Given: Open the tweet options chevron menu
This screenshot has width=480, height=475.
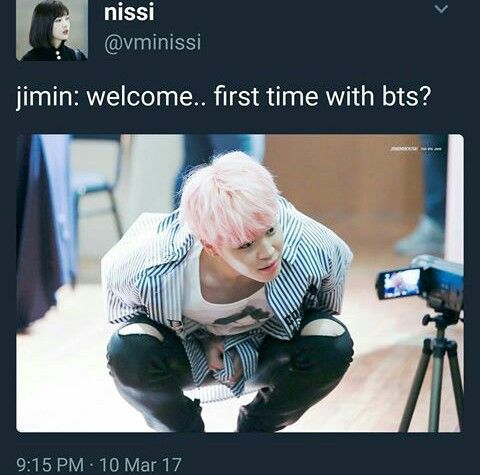Looking at the screenshot, I should (441, 10).
